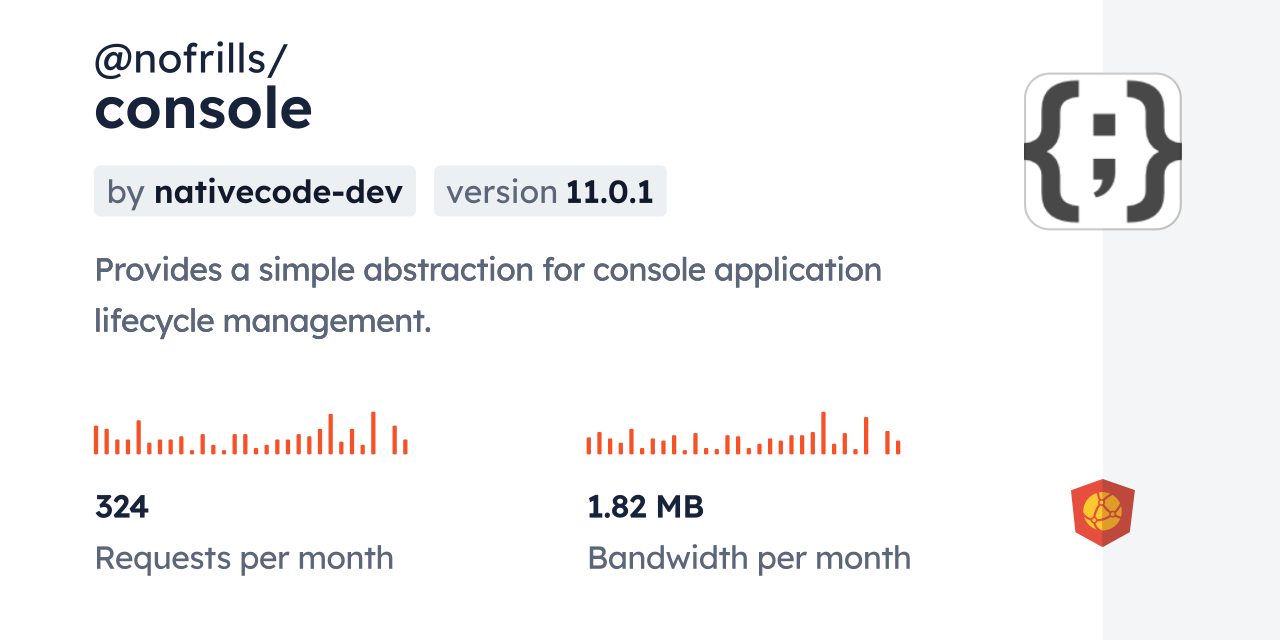
Task: Switch to the console package view
Action: click(x=203, y=108)
